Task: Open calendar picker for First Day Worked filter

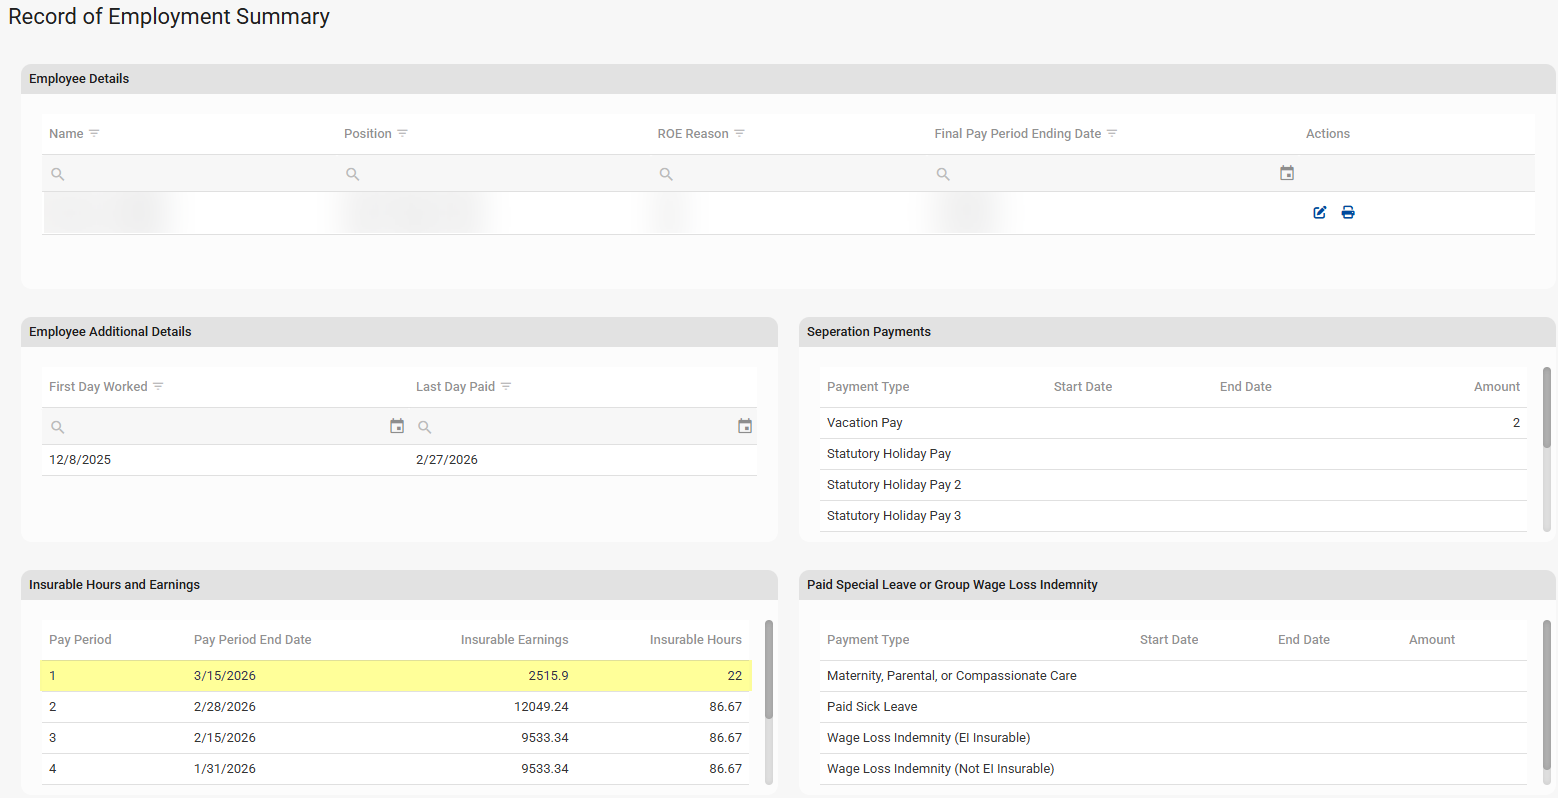Action: (397, 426)
